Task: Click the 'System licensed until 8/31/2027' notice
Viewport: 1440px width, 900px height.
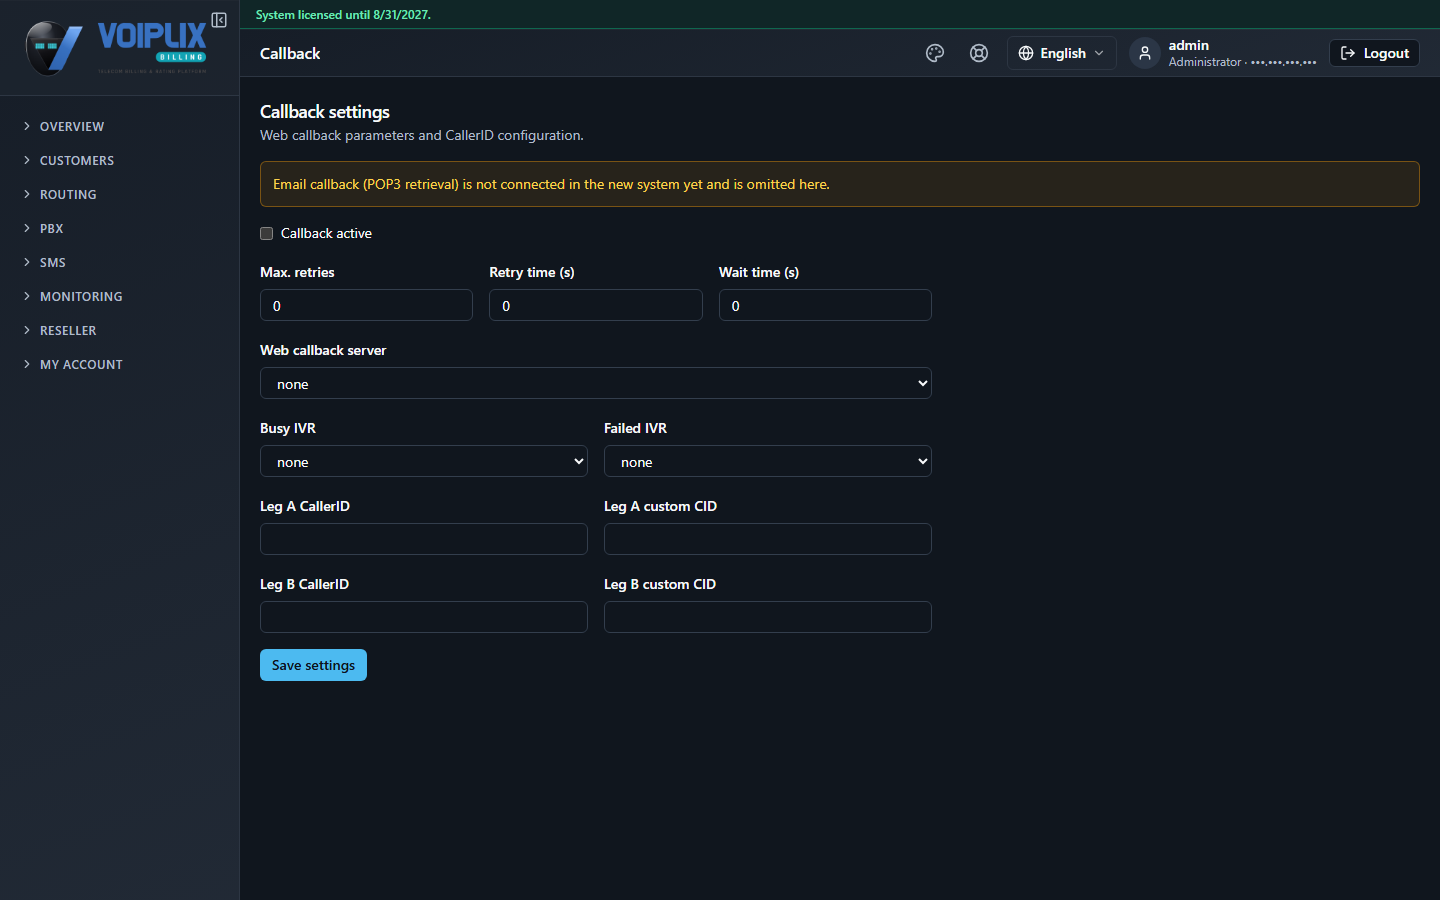Action: 343,15
